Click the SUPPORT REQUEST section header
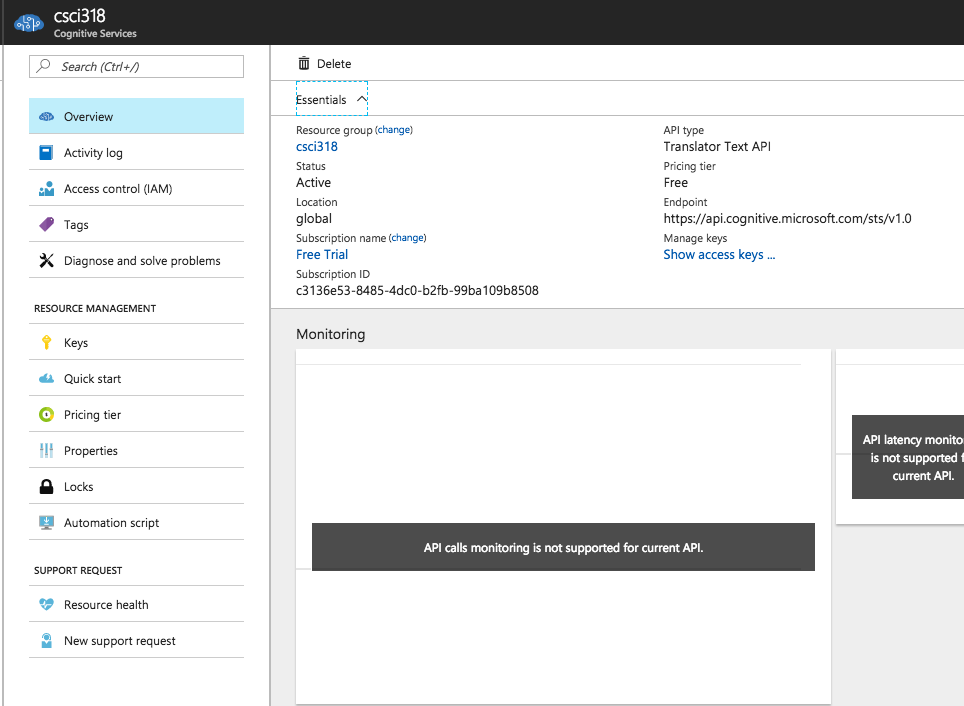This screenshot has width=964, height=706. point(77,570)
